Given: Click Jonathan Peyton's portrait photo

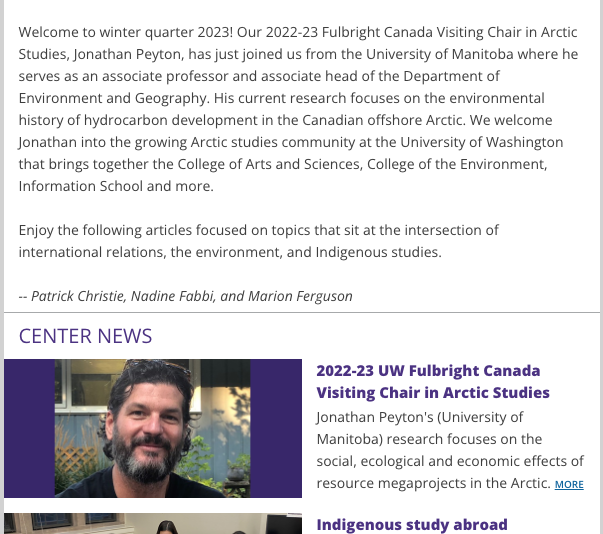Looking at the screenshot, I should point(153,428).
